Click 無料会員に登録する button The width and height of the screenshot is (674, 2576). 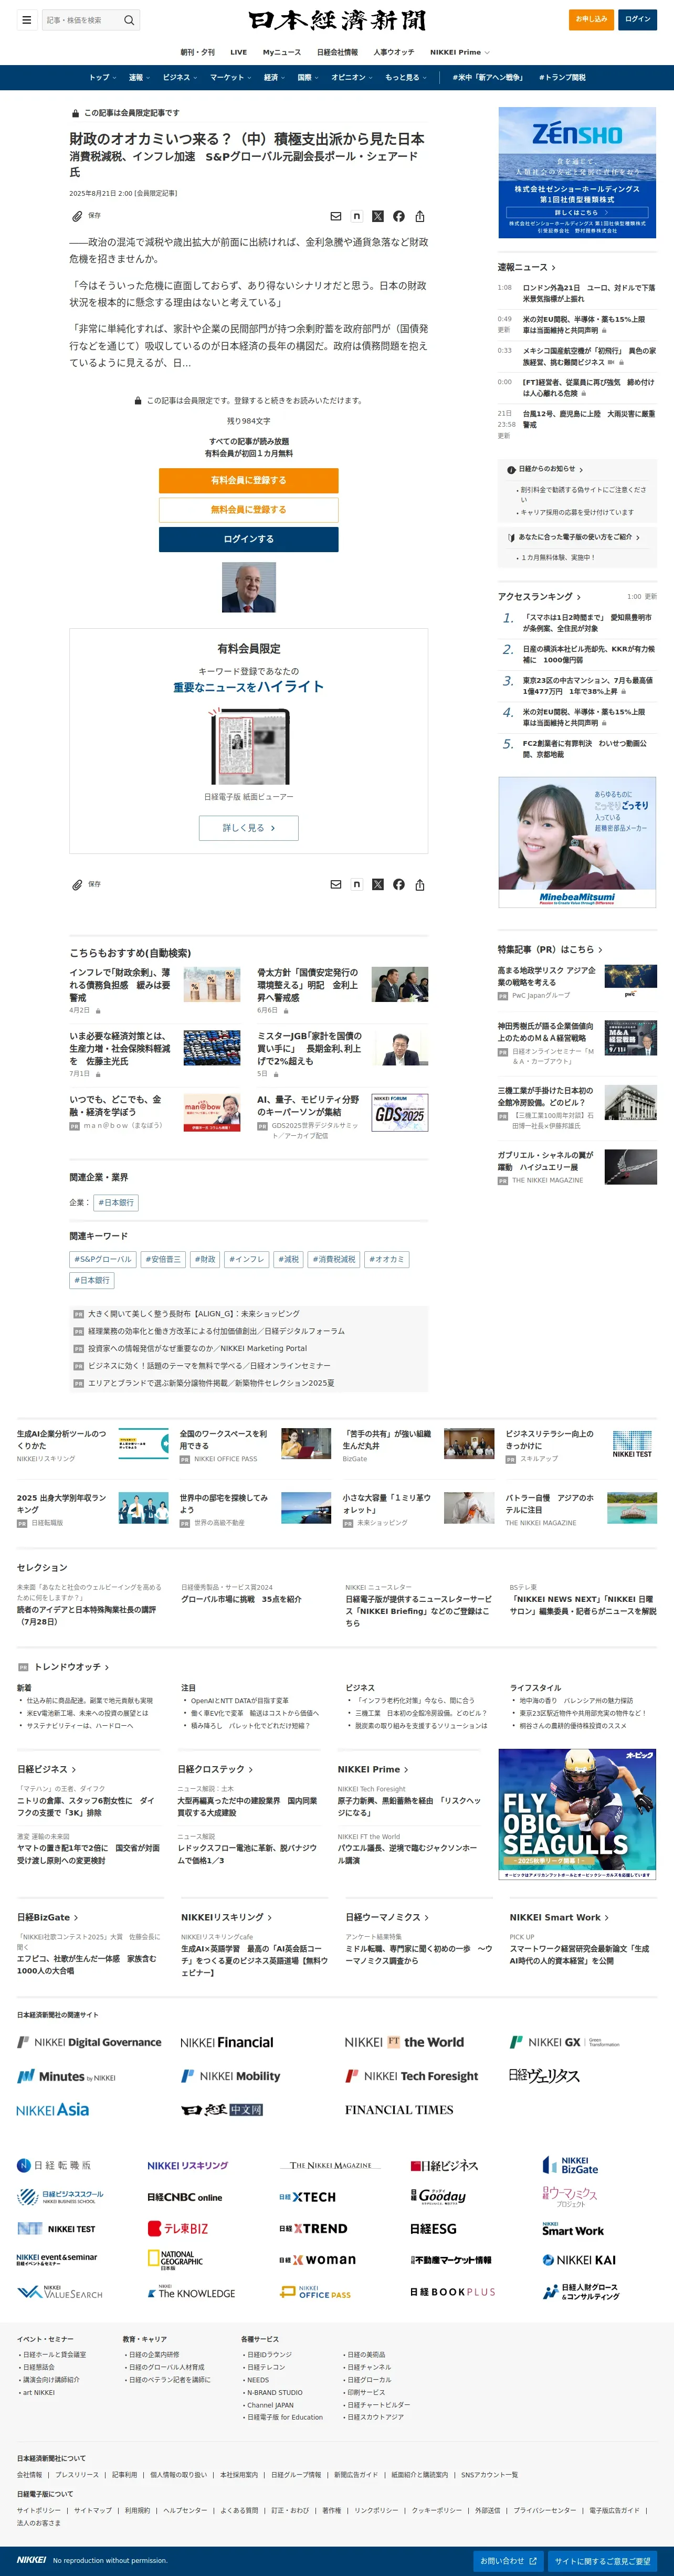(249, 509)
